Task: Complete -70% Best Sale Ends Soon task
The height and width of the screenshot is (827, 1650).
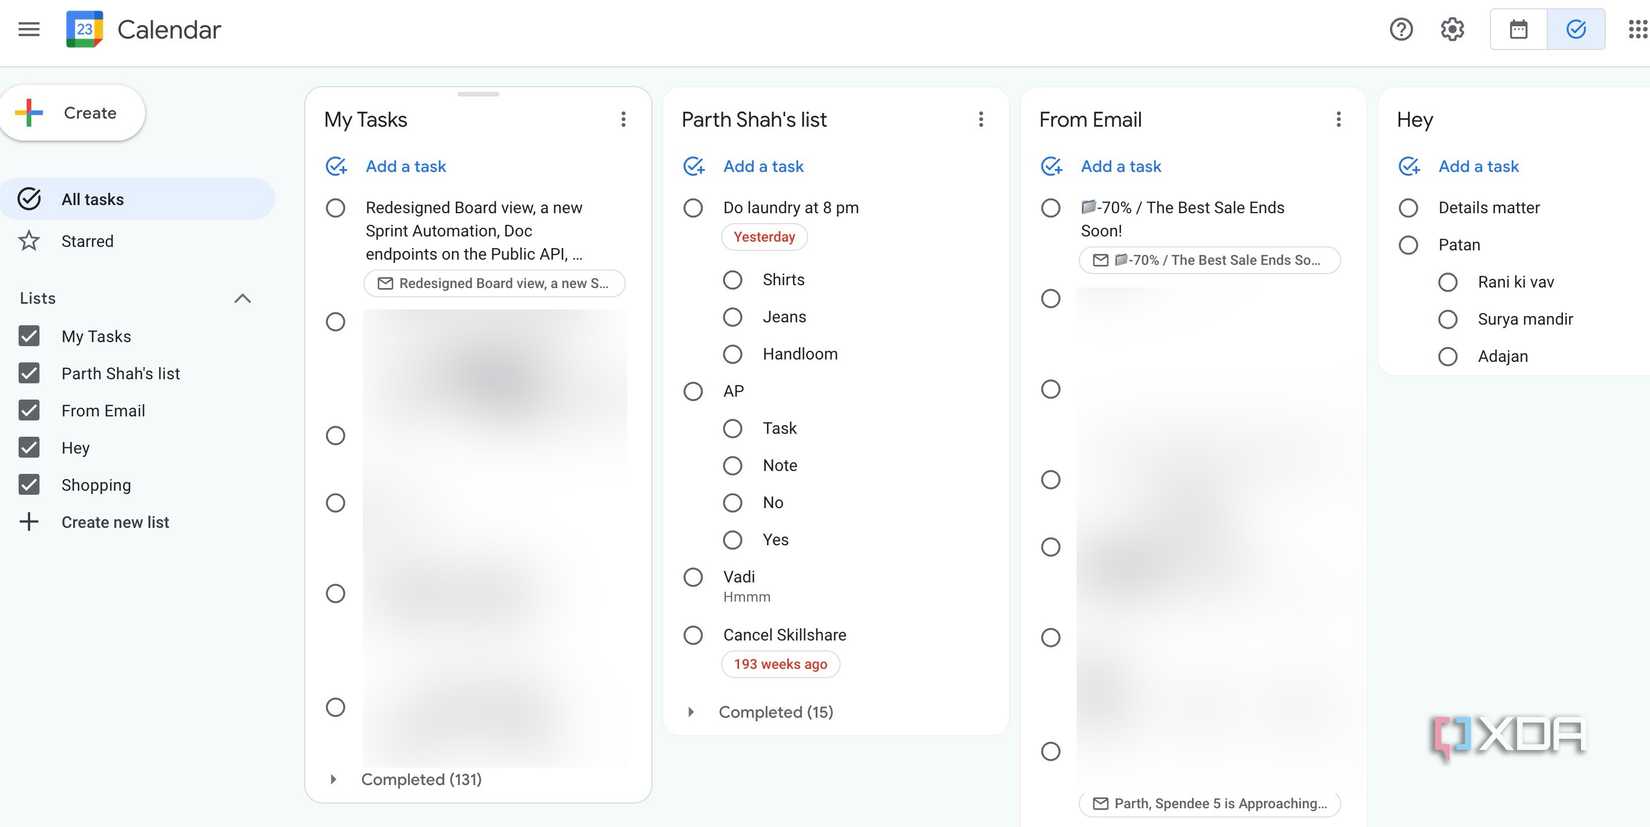Action: 1051,208
